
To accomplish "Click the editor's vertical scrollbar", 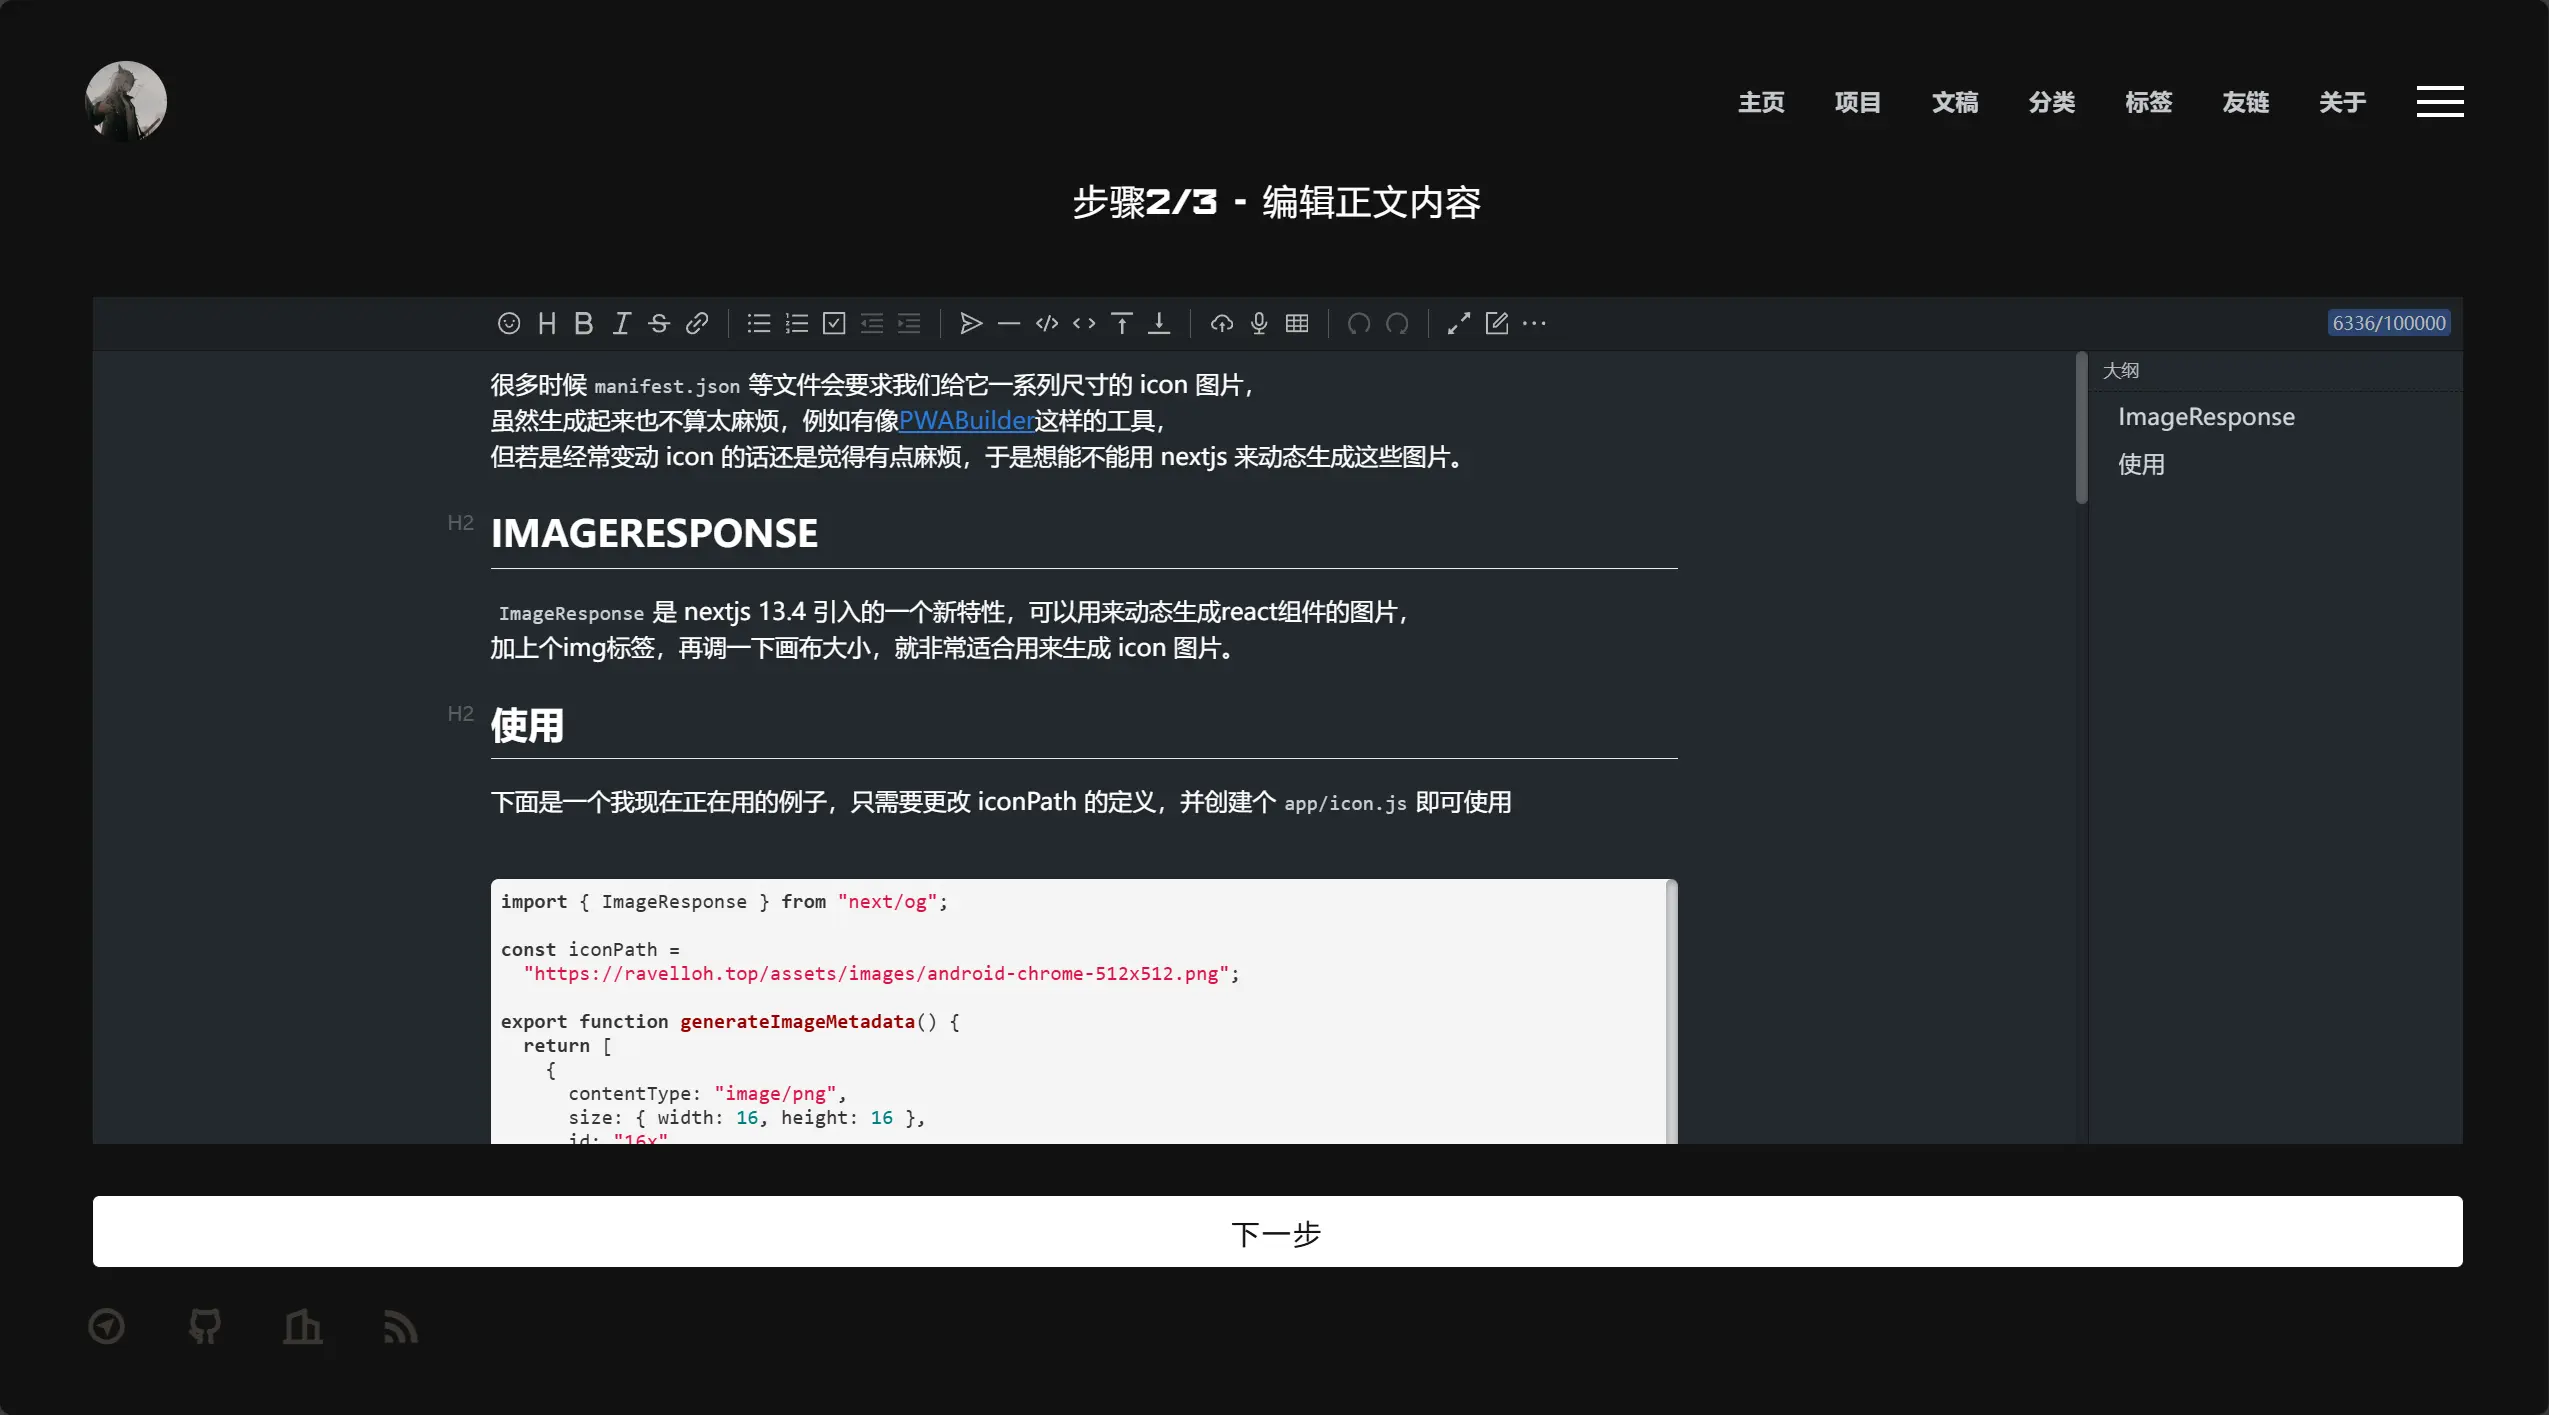I will [2081, 428].
